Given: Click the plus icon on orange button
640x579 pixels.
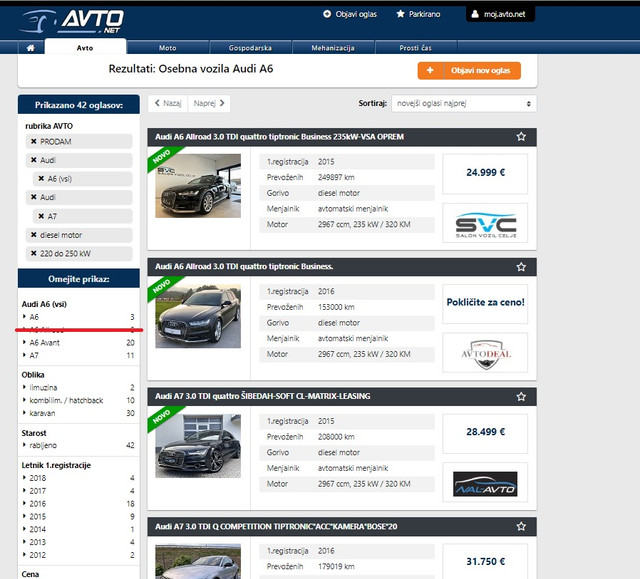Looking at the screenshot, I should [x=430, y=70].
